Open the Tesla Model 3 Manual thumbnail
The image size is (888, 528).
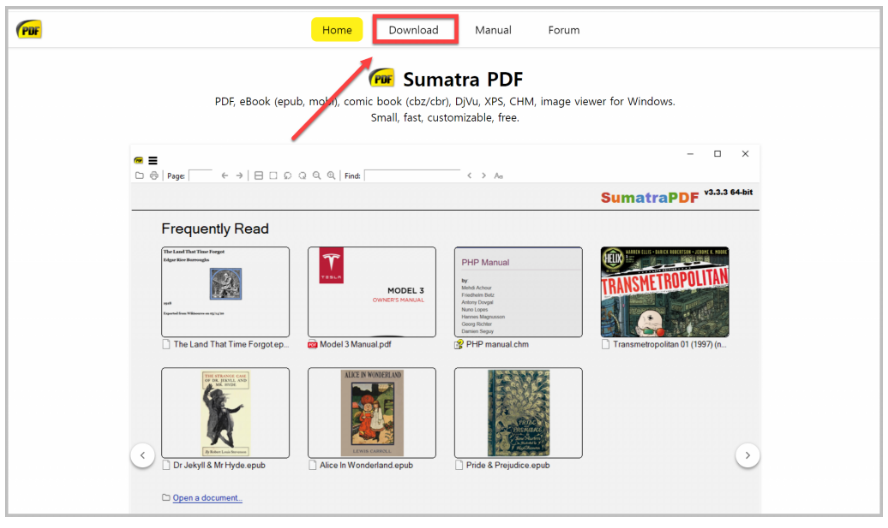tap(372, 292)
